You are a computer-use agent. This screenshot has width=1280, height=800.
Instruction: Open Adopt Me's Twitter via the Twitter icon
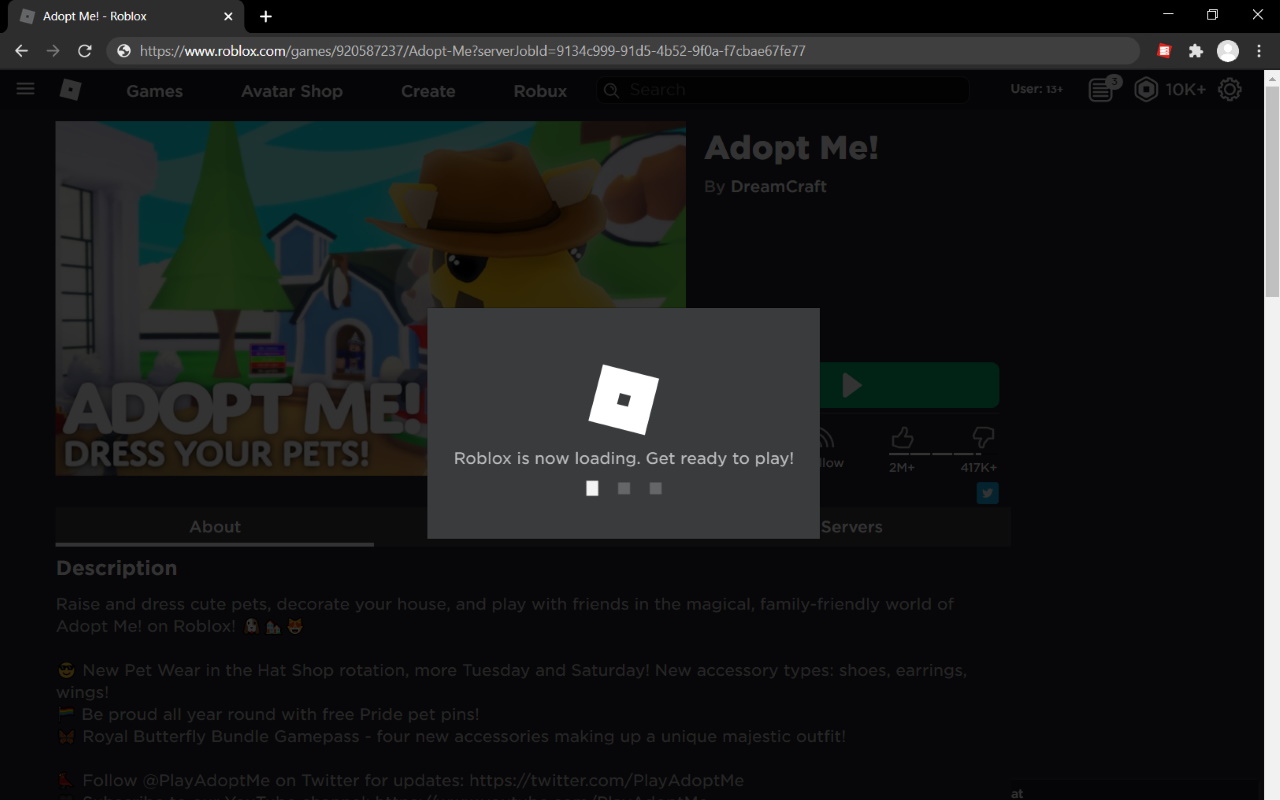click(987, 493)
